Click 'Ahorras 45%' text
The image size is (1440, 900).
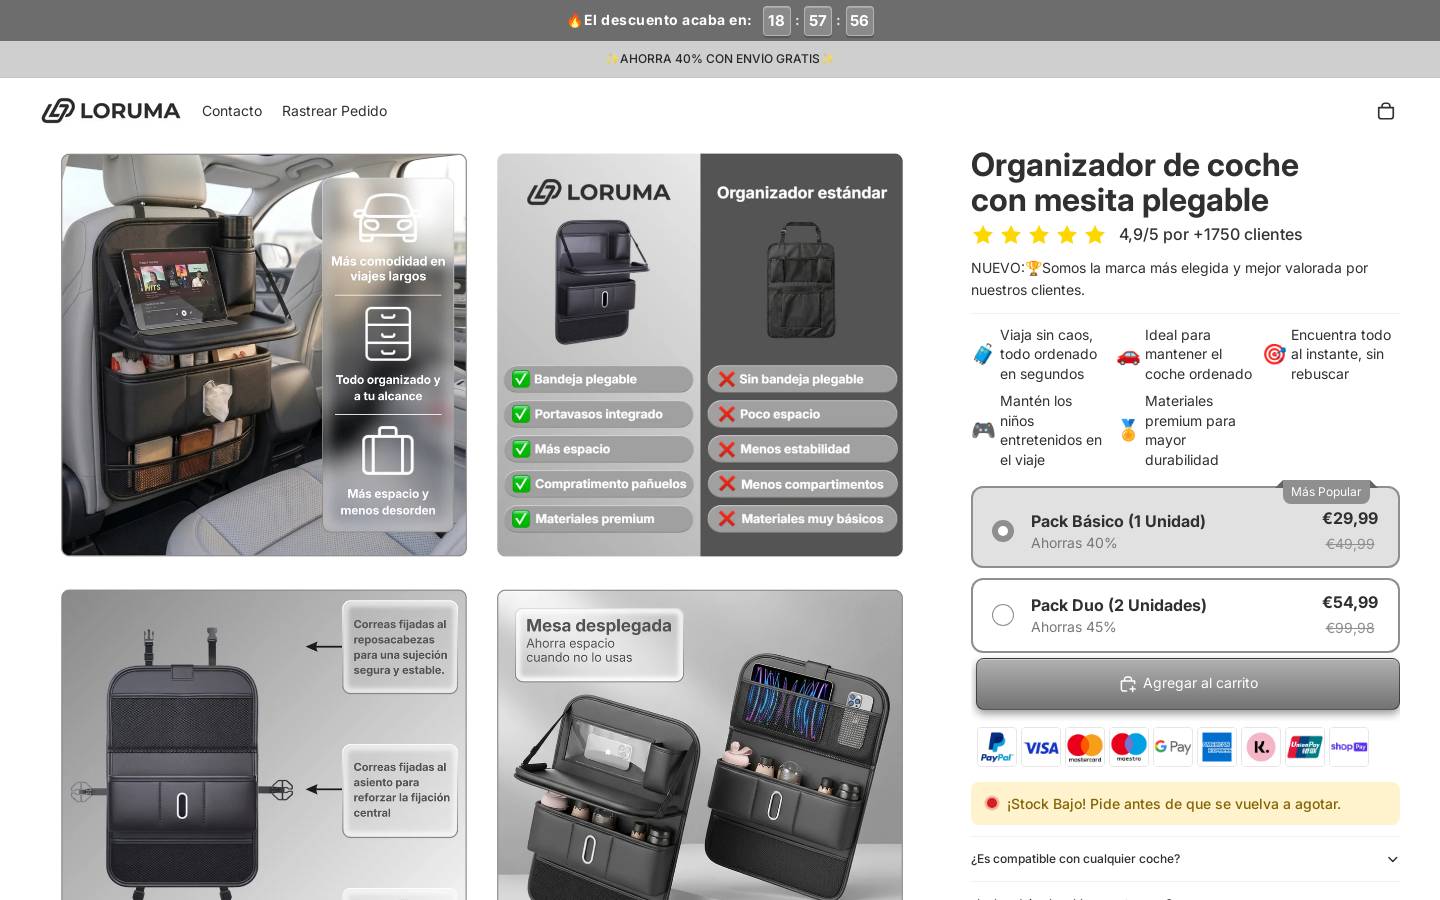pyautogui.click(x=1073, y=627)
